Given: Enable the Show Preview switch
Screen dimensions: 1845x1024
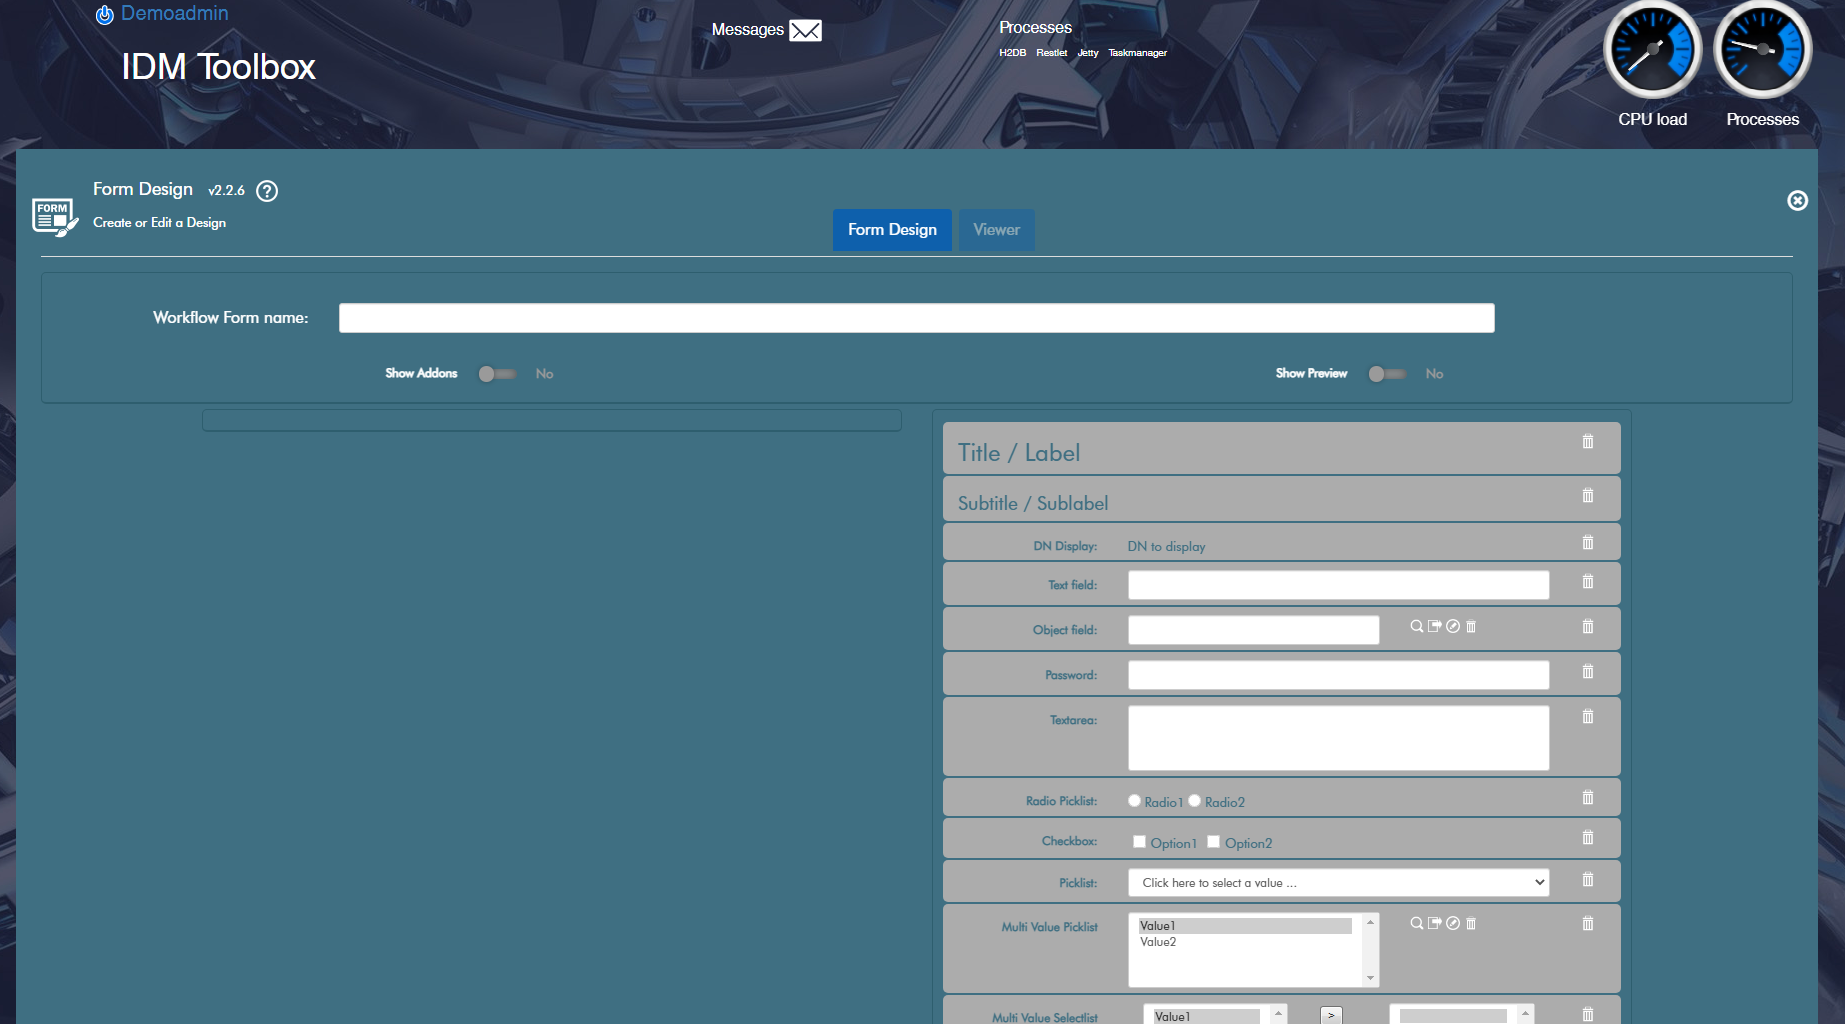Looking at the screenshot, I should click(1386, 374).
